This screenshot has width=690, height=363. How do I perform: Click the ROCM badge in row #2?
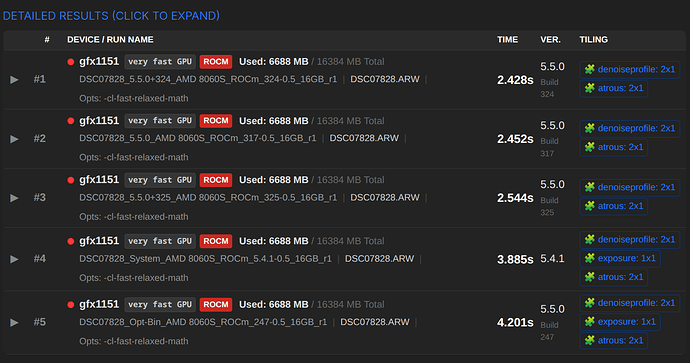[x=216, y=121]
